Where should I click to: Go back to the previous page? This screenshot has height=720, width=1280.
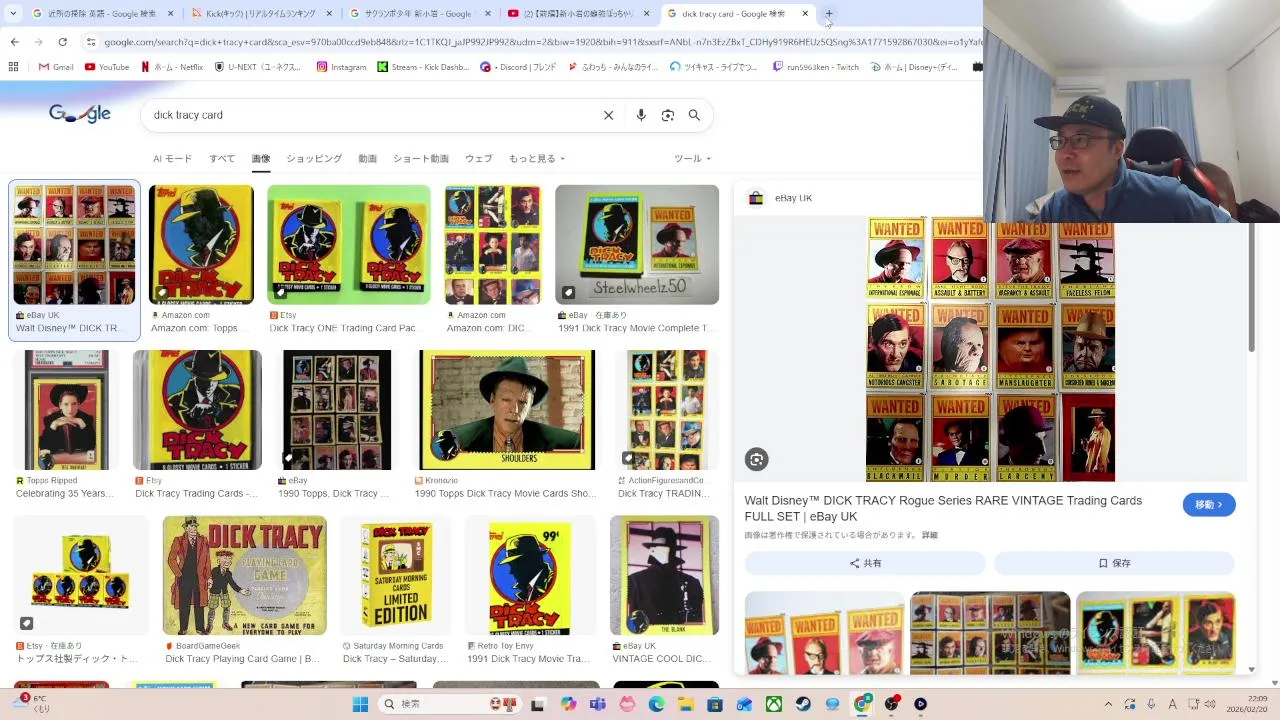pyautogui.click(x=14, y=42)
